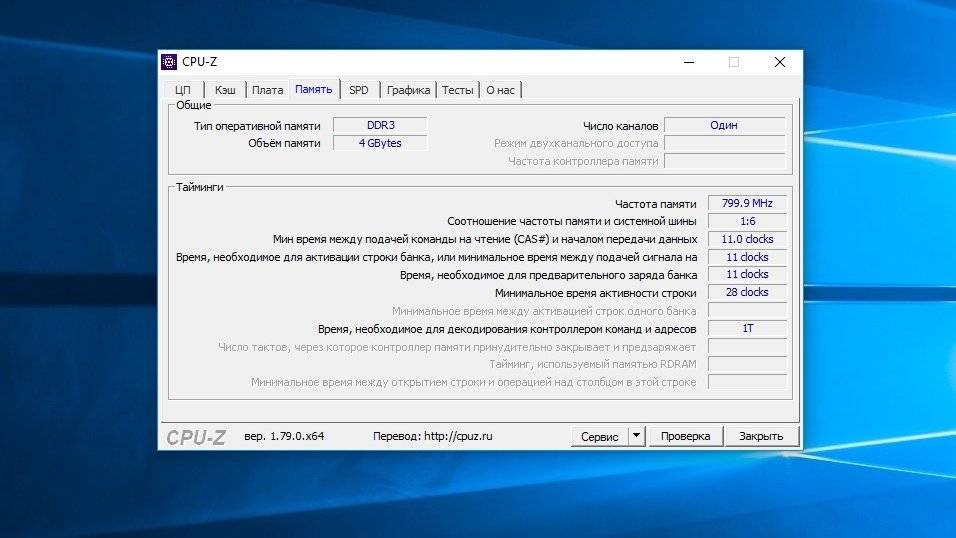
Task: Click the DDR3 memory type field
Action: (x=380, y=125)
